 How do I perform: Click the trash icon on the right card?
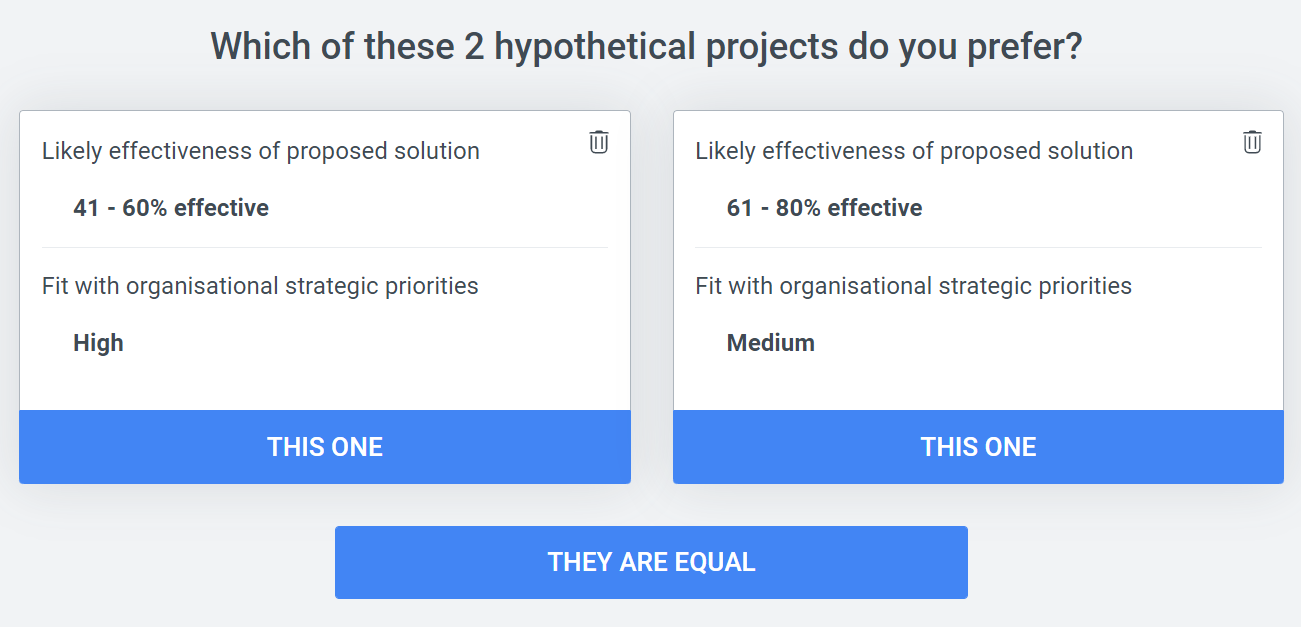1252,142
